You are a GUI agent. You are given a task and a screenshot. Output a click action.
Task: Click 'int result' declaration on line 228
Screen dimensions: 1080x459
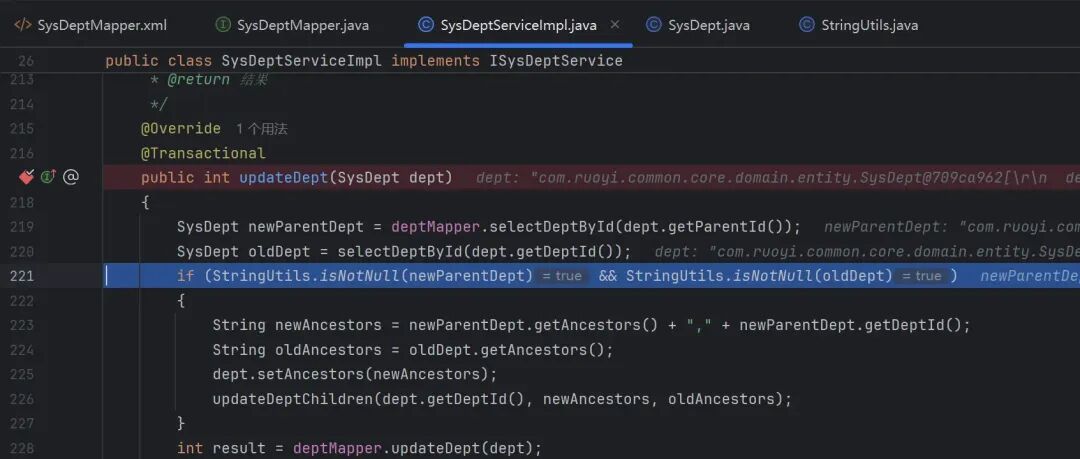[221, 448]
